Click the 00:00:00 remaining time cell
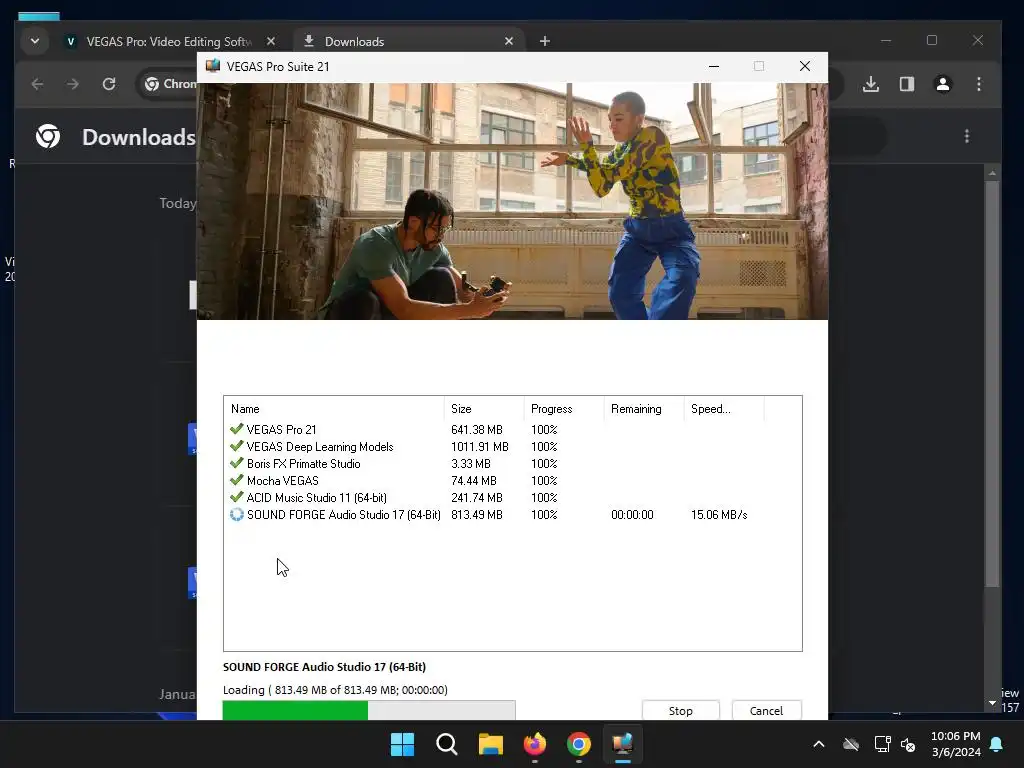The width and height of the screenshot is (1024, 768). [x=632, y=515]
